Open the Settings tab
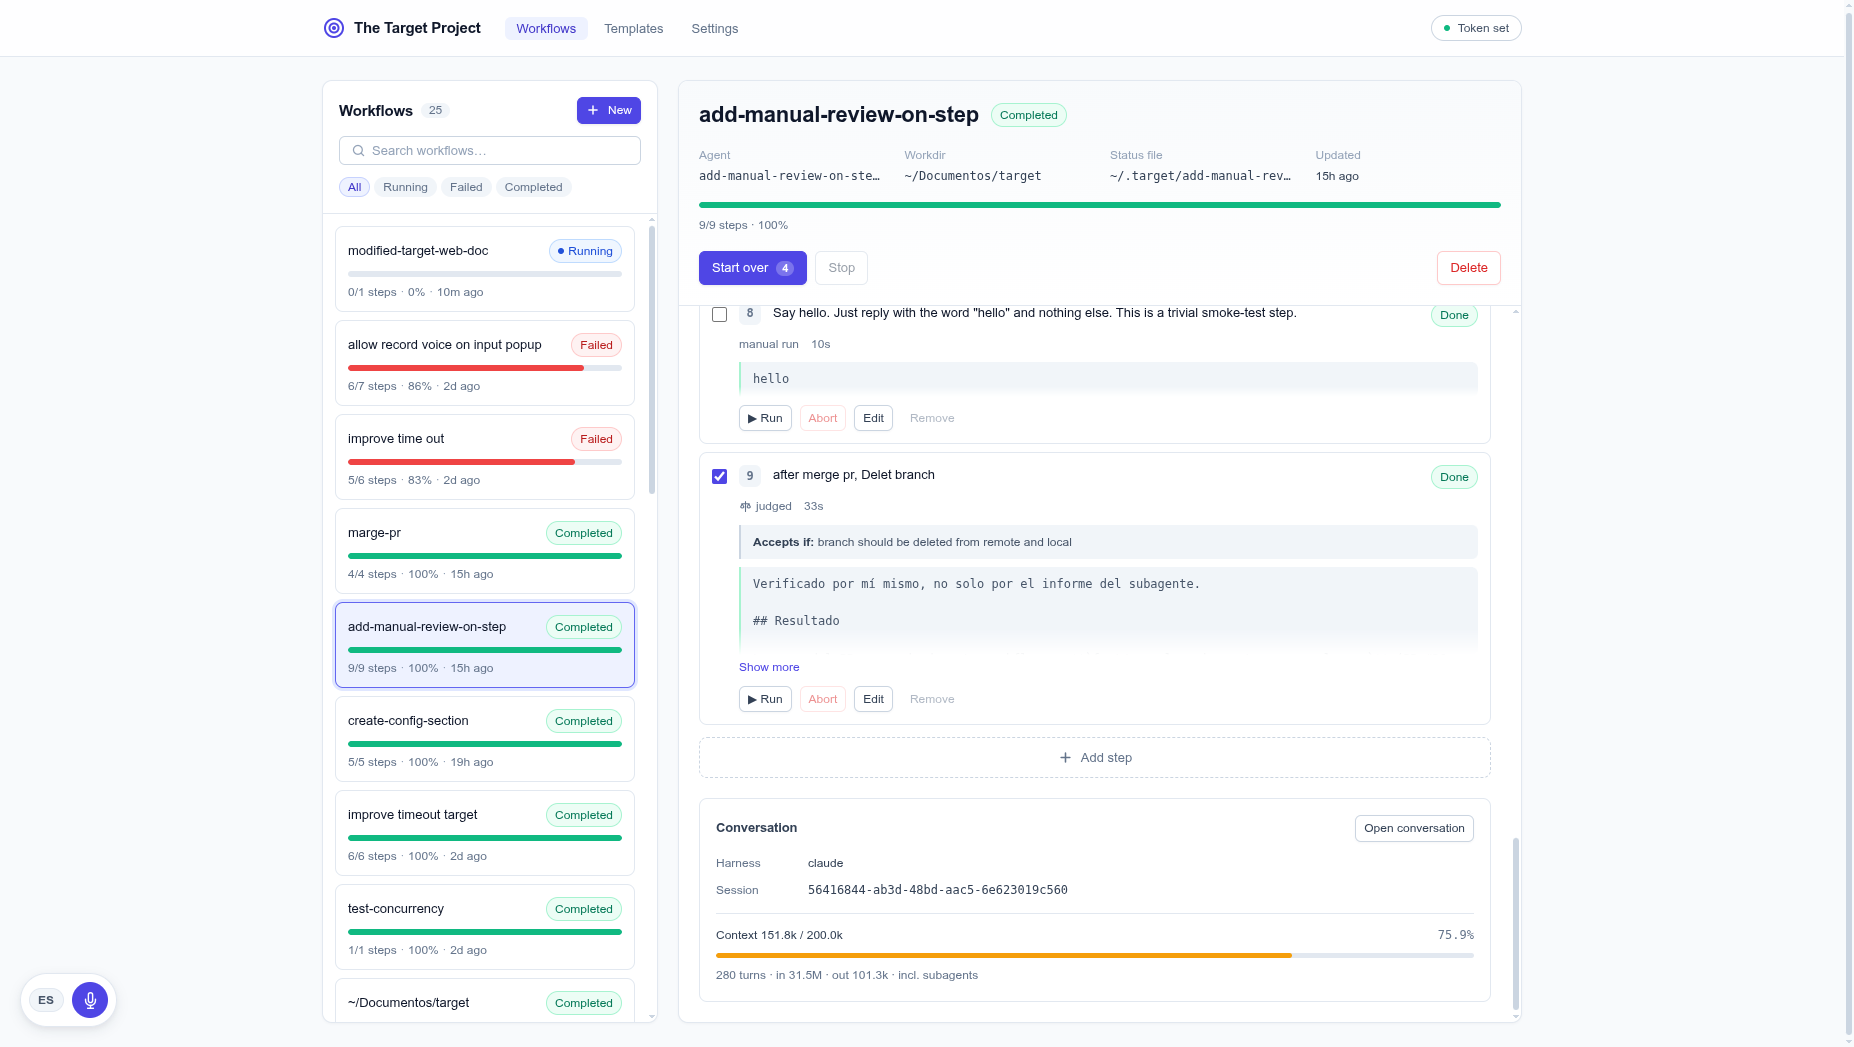Viewport: 1854px width, 1047px height. click(x=715, y=28)
